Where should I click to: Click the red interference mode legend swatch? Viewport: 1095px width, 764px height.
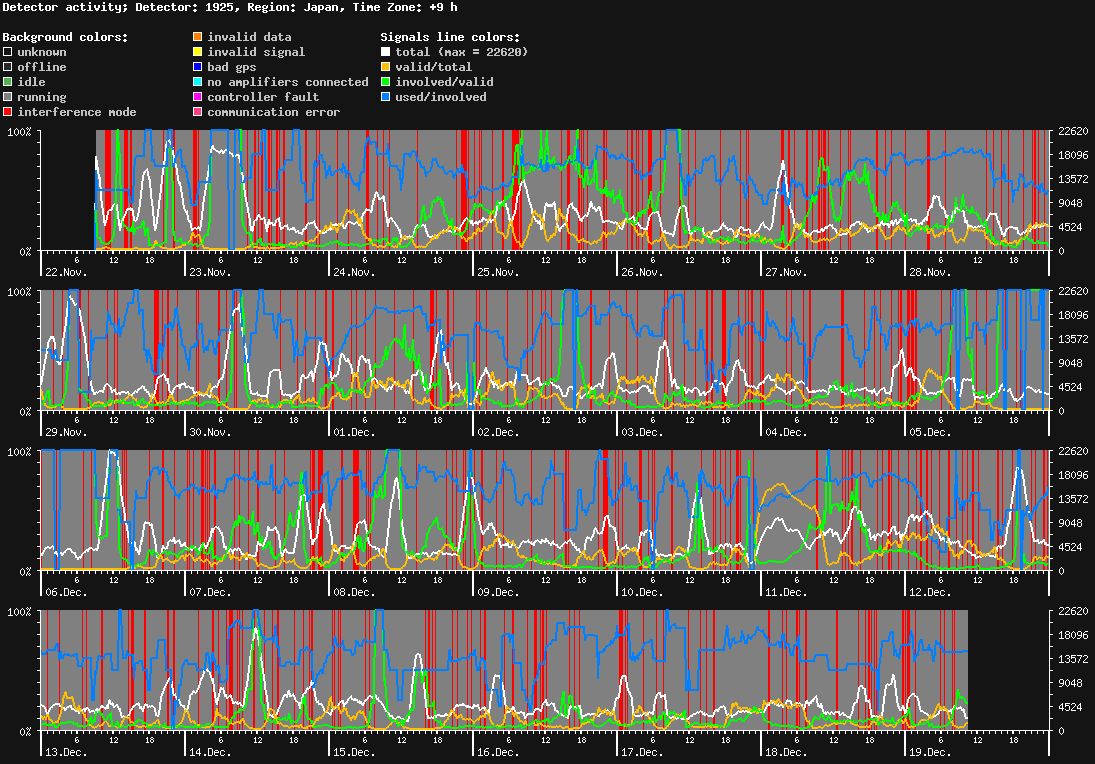8,112
